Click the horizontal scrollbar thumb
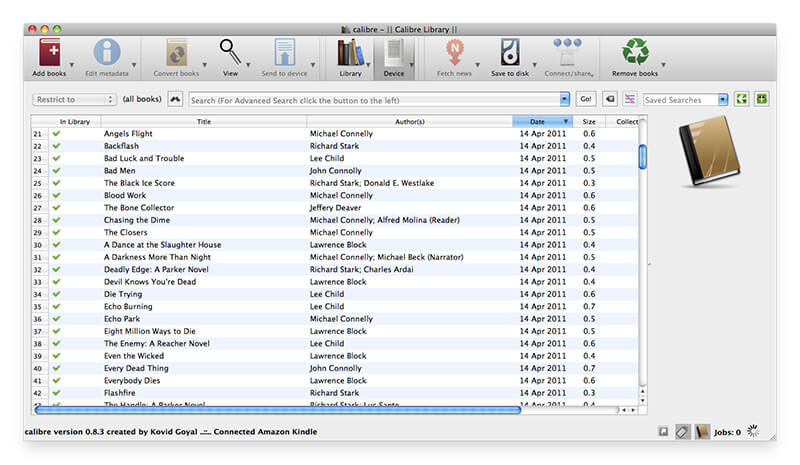This screenshot has width=800, height=465. tap(278, 410)
